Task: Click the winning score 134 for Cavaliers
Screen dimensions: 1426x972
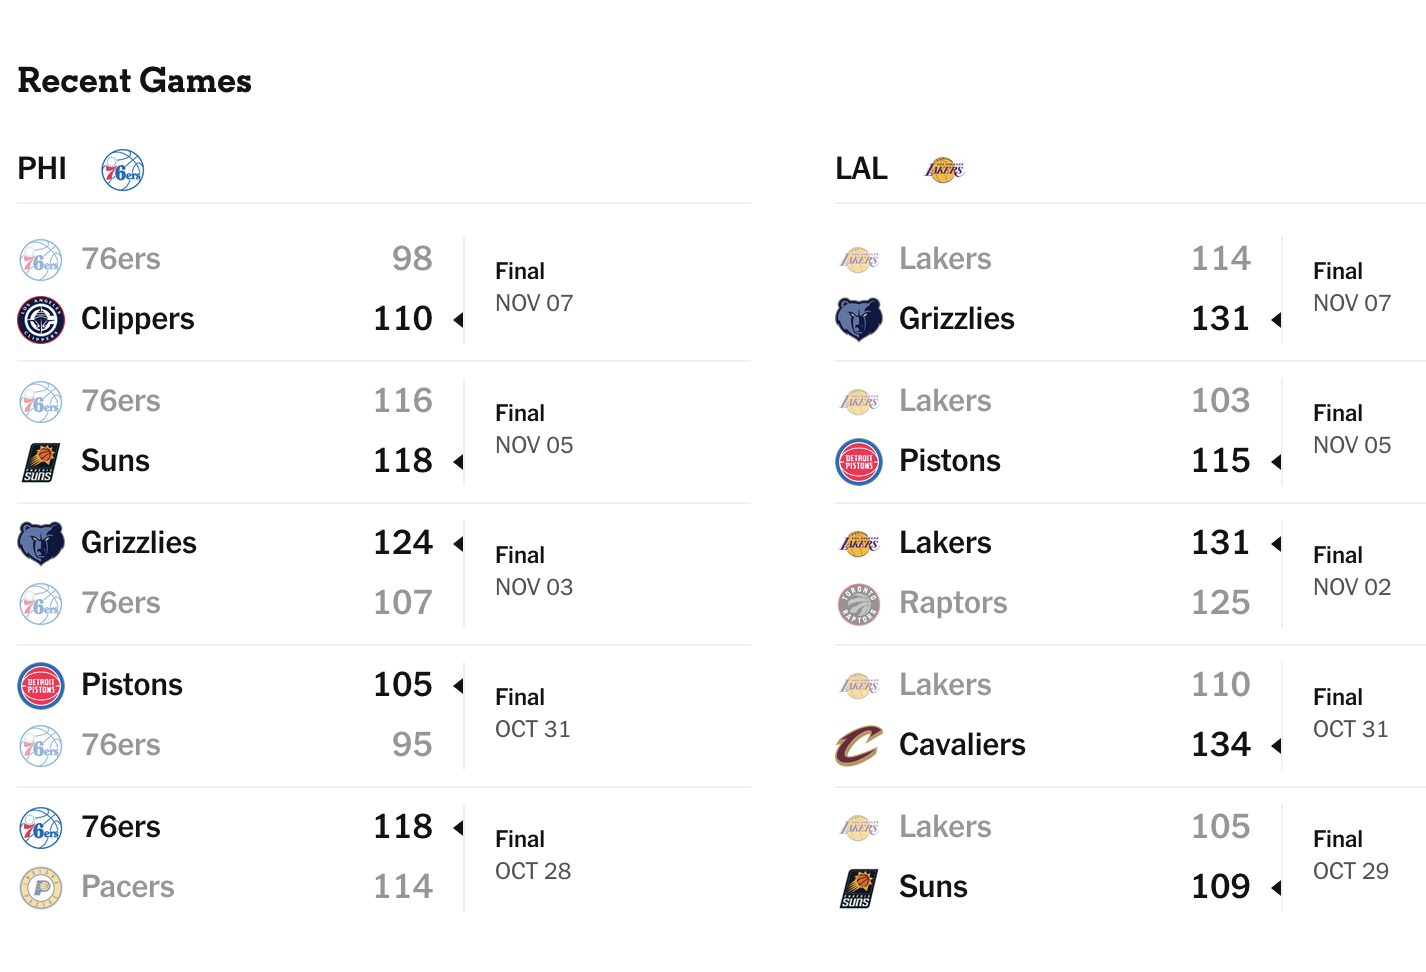Action: 1221,745
